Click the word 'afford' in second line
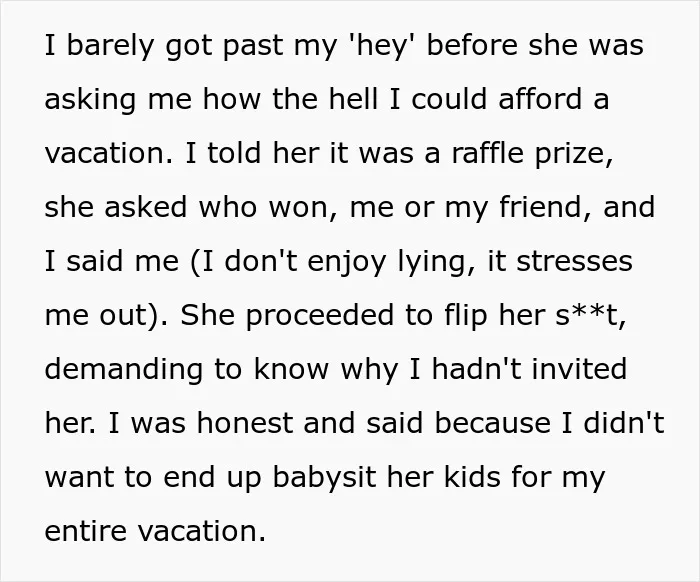The image size is (700, 582). (540, 98)
